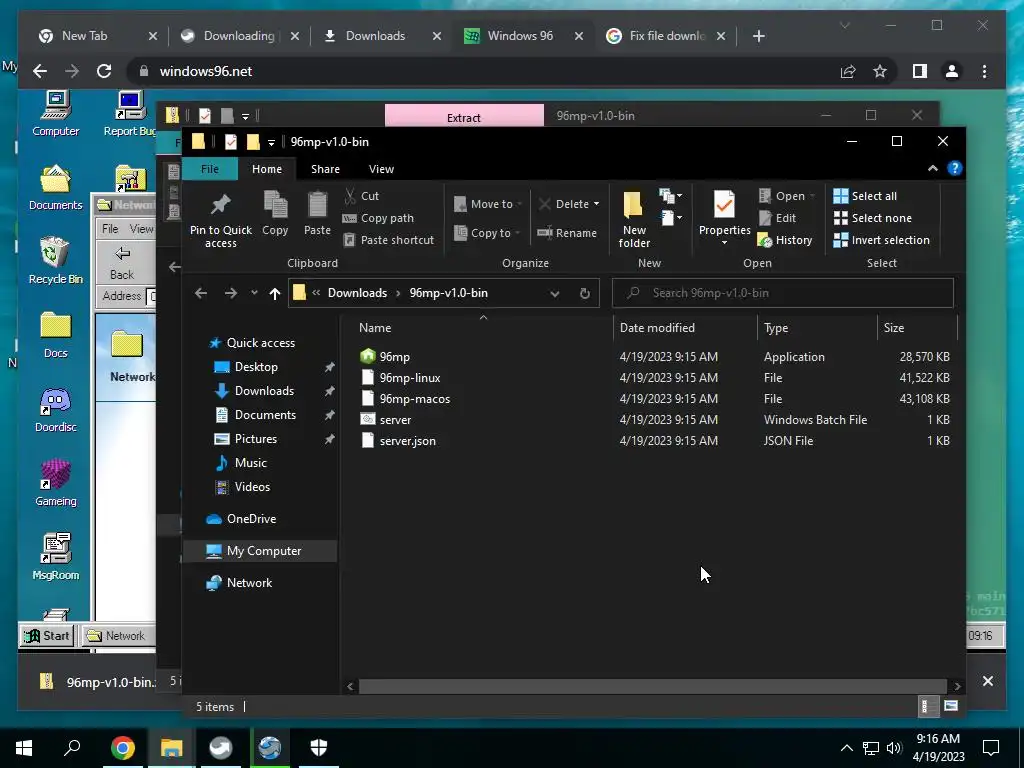Viewport: 1024px width, 768px height.
Task: Open Gameing icon on Windows 96 desktop
Action: (56, 484)
